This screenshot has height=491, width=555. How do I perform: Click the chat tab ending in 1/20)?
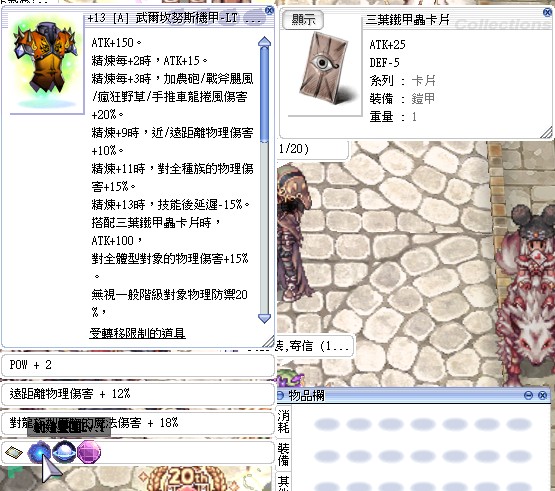tap(313, 149)
